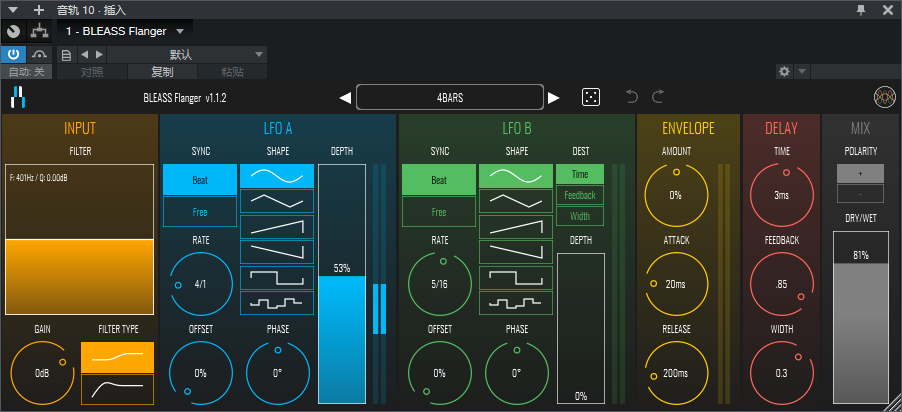902x412 pixels.
Task: Redo the parameter change
Action: (658, 97)
